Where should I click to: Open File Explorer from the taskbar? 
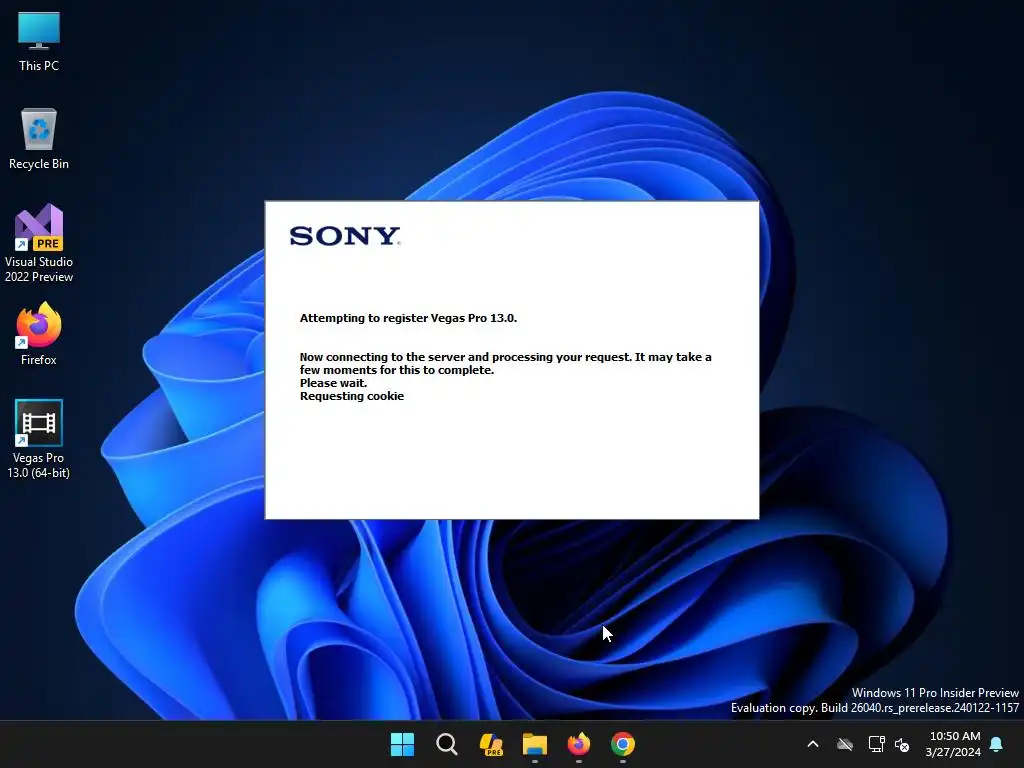click(534, 744)
